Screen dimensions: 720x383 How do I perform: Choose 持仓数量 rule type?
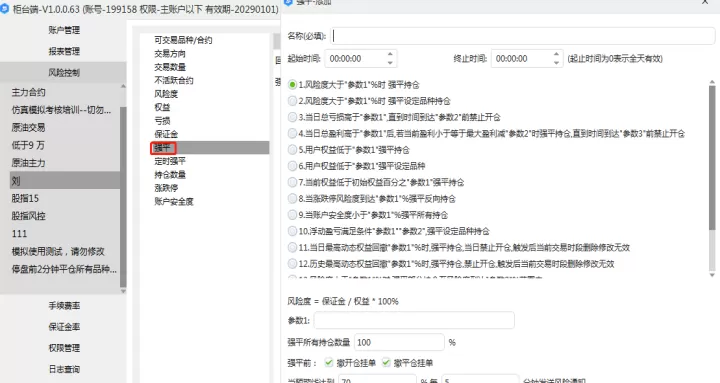(x=170, y=175)
